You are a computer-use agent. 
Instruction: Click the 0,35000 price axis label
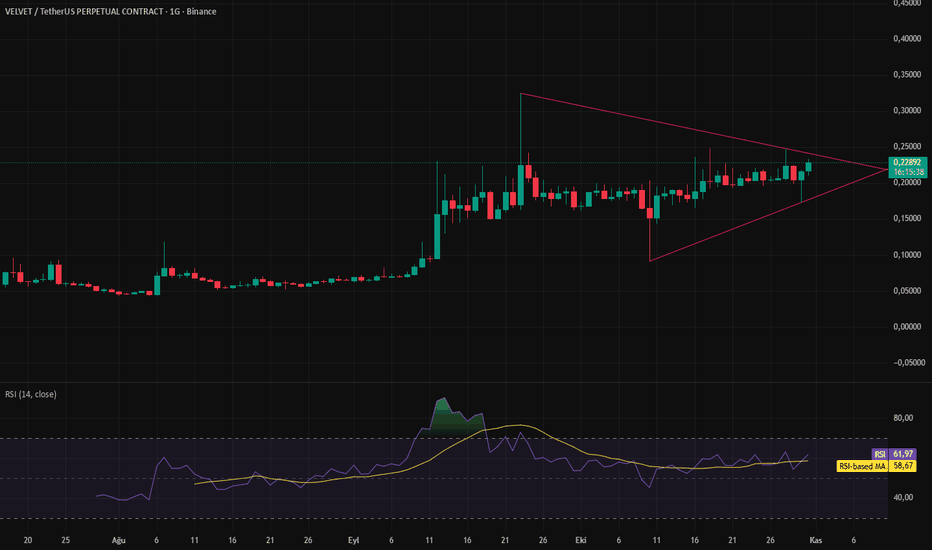(x=907, y=75)
